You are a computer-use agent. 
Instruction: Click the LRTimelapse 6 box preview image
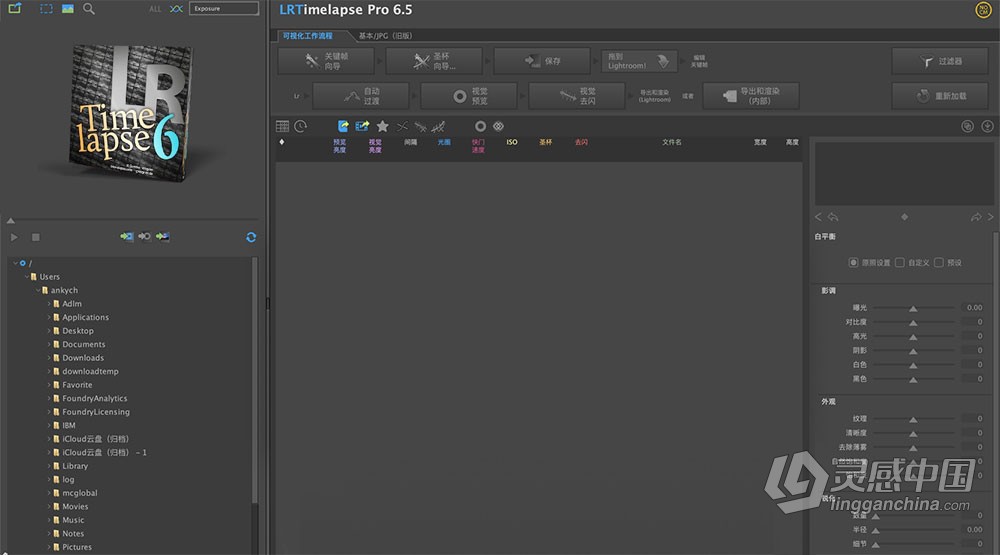tap(132, 112)
